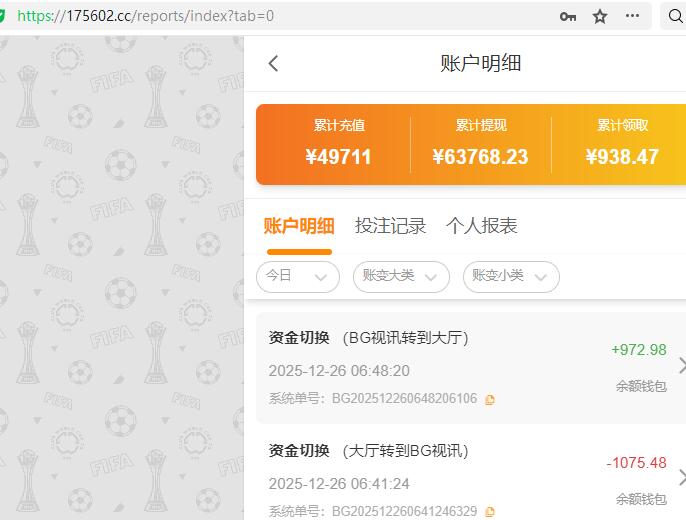Bookmark page with the star icon
The image size is (686, 520).
(600, 17)
